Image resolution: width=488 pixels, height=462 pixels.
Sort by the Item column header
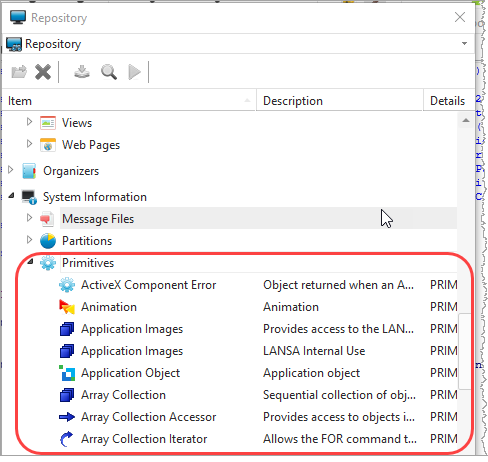(x=129, y=101)
